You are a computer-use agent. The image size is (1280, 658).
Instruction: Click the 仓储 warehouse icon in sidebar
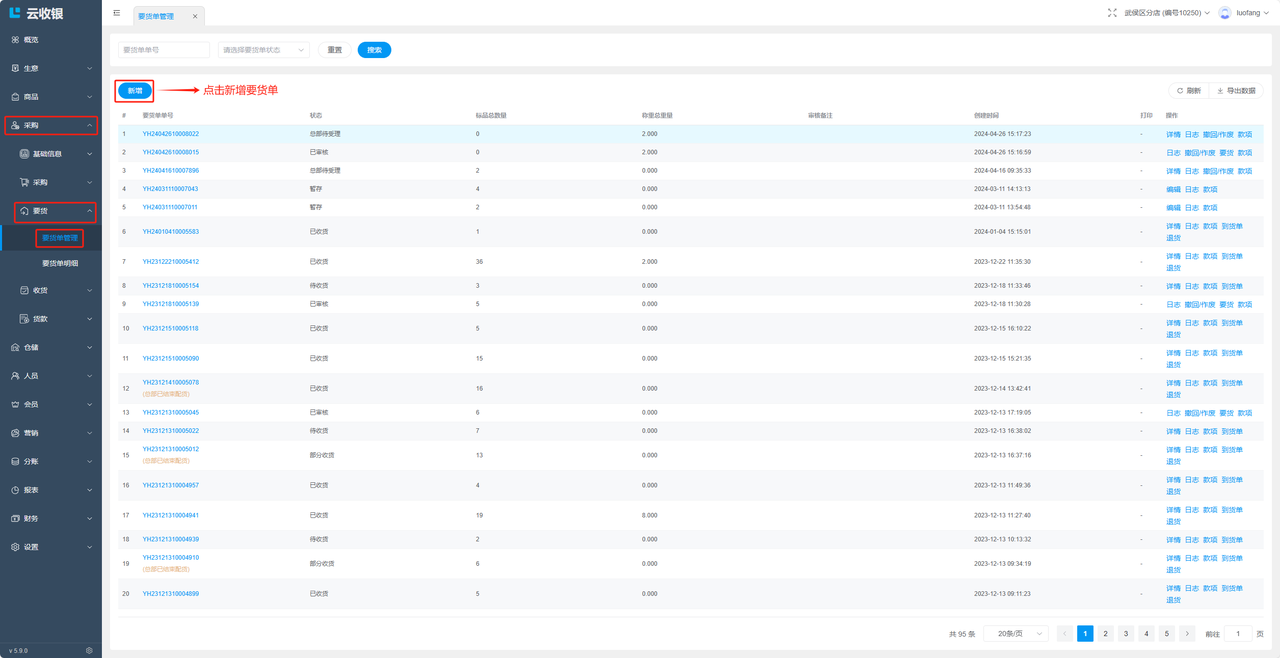click(x=15, y=348)
